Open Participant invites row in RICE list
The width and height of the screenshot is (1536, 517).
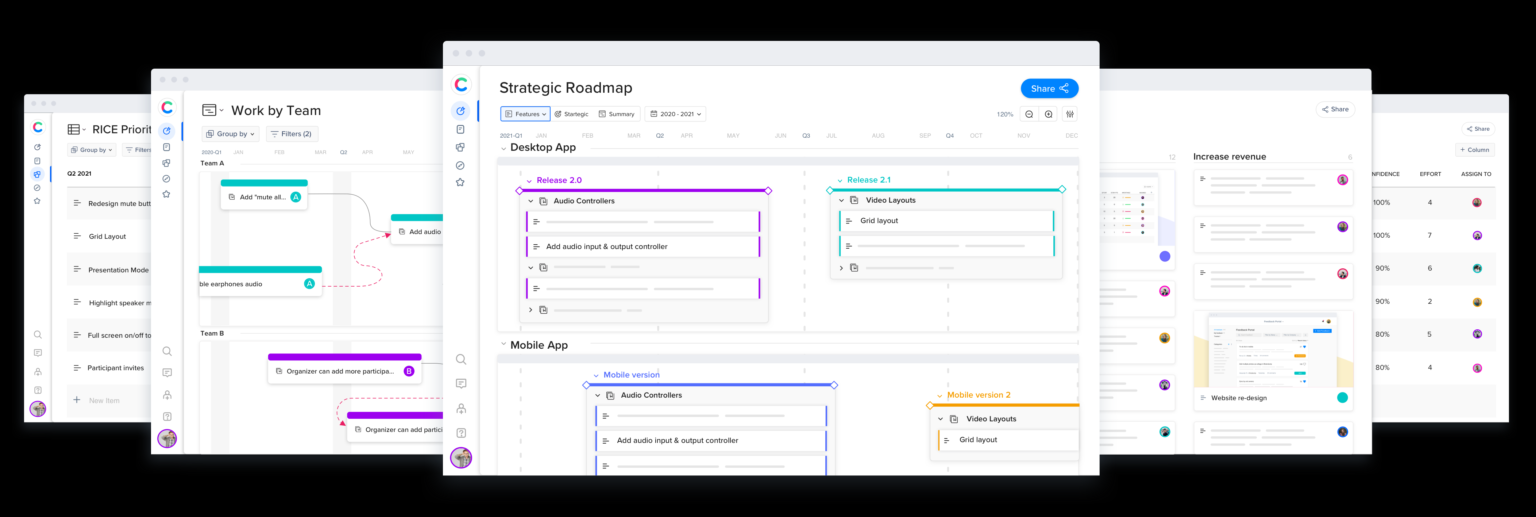click(109, 367)
